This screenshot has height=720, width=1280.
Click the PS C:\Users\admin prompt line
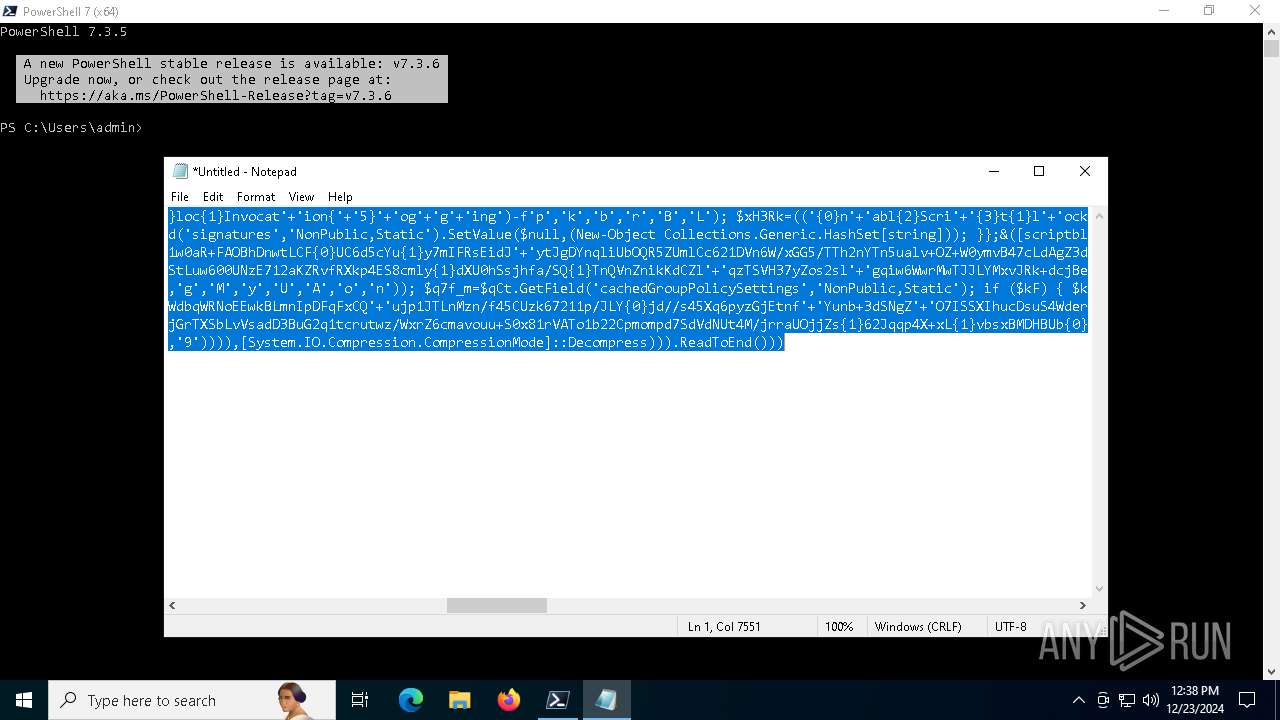(x=71, y=128)
